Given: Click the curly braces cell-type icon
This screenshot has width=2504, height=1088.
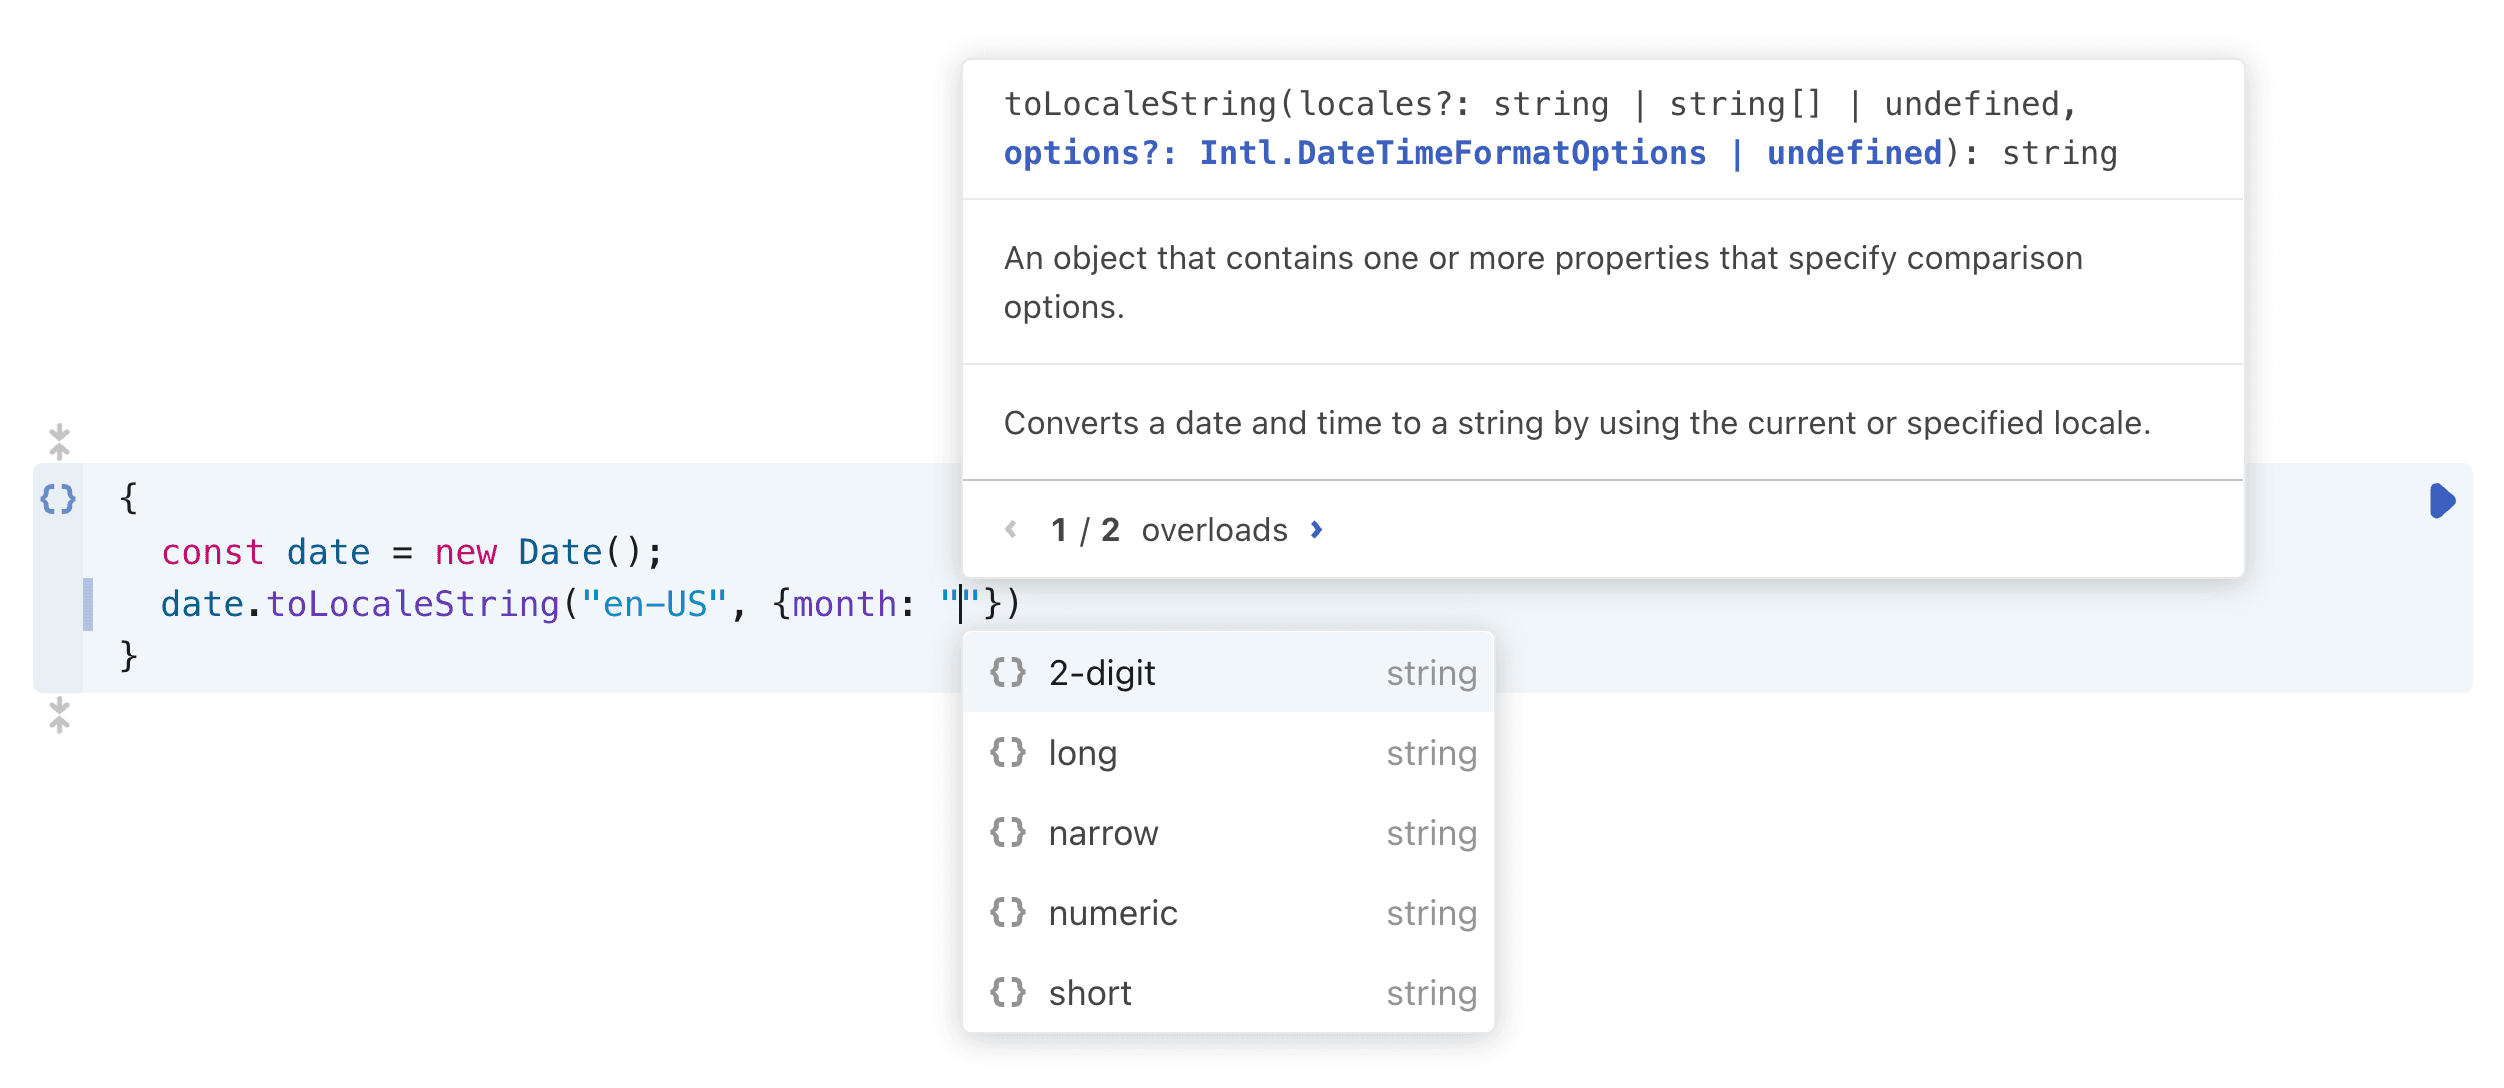Looking at the screenshot, I should pyautogui.click(x=58, y=498).
